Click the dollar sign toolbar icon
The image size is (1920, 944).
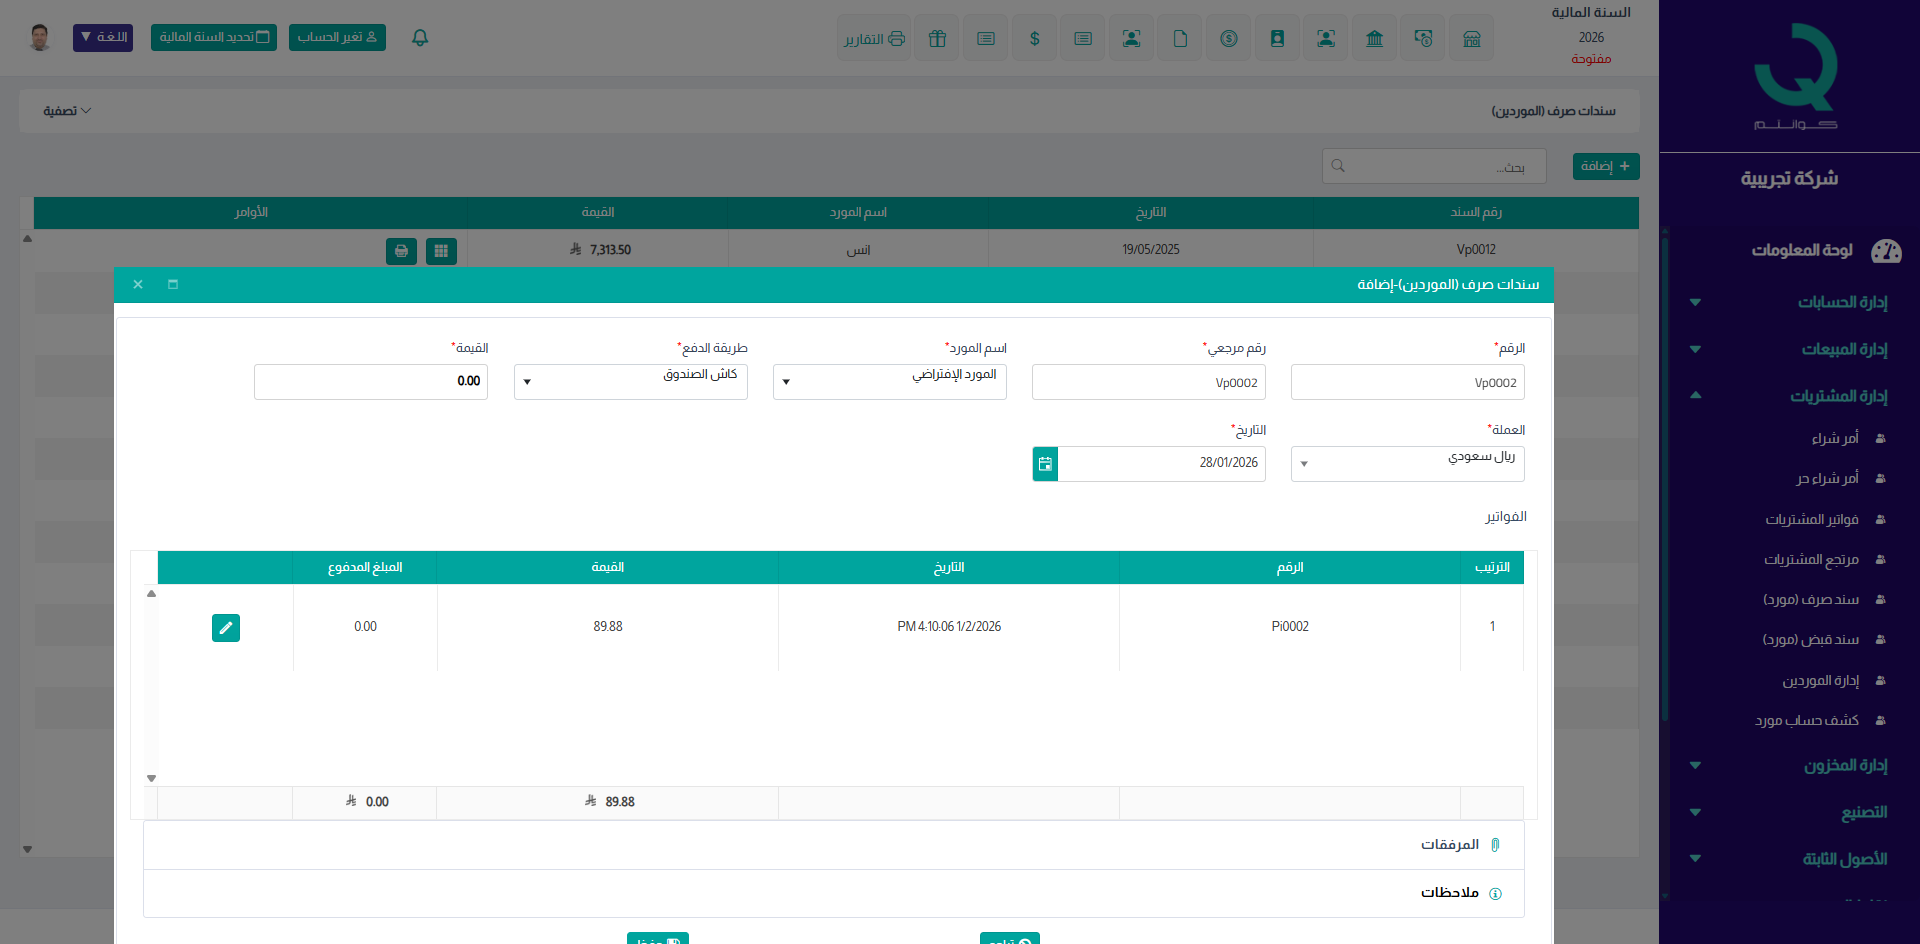pos(1034,39)
